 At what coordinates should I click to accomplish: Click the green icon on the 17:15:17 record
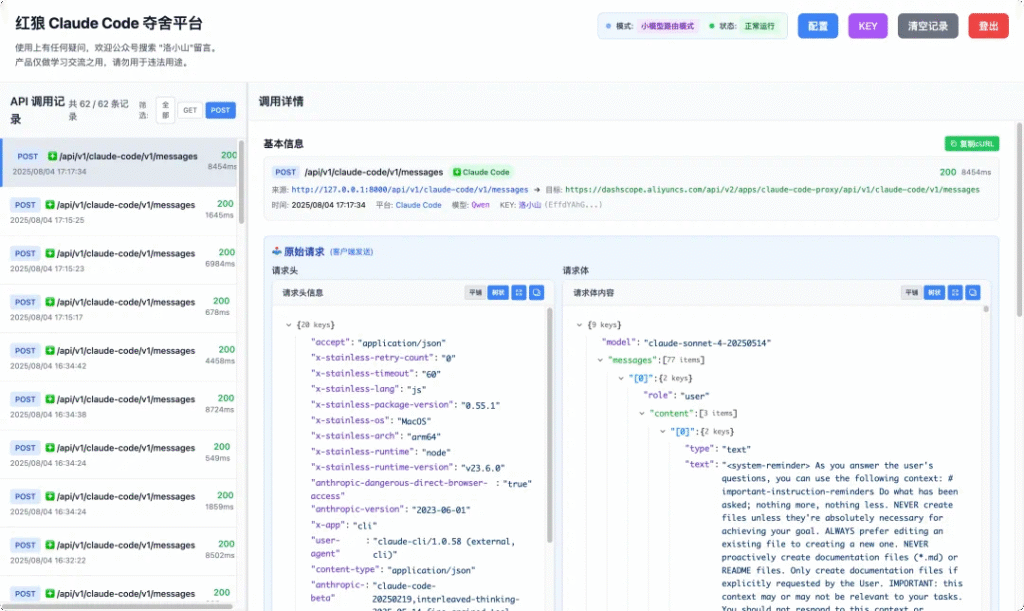pyautogui.click(x=50, y=302)
